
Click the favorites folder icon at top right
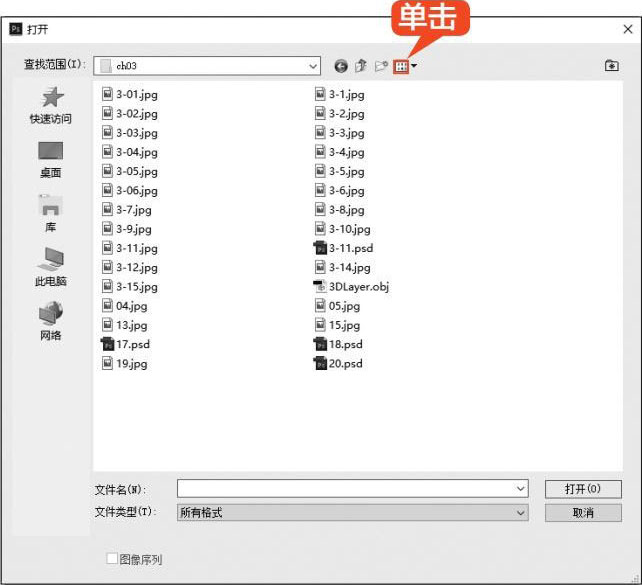[612, 66]
